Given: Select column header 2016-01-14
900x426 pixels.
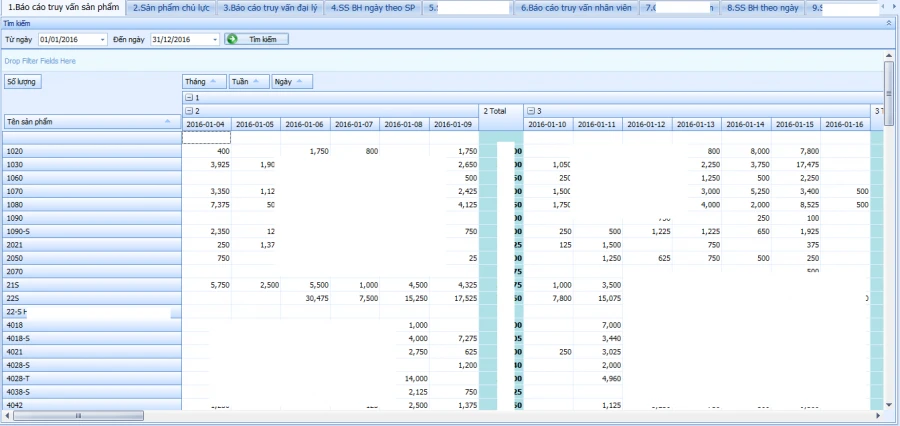Looking at the screenshot, I should click(746, 124).
